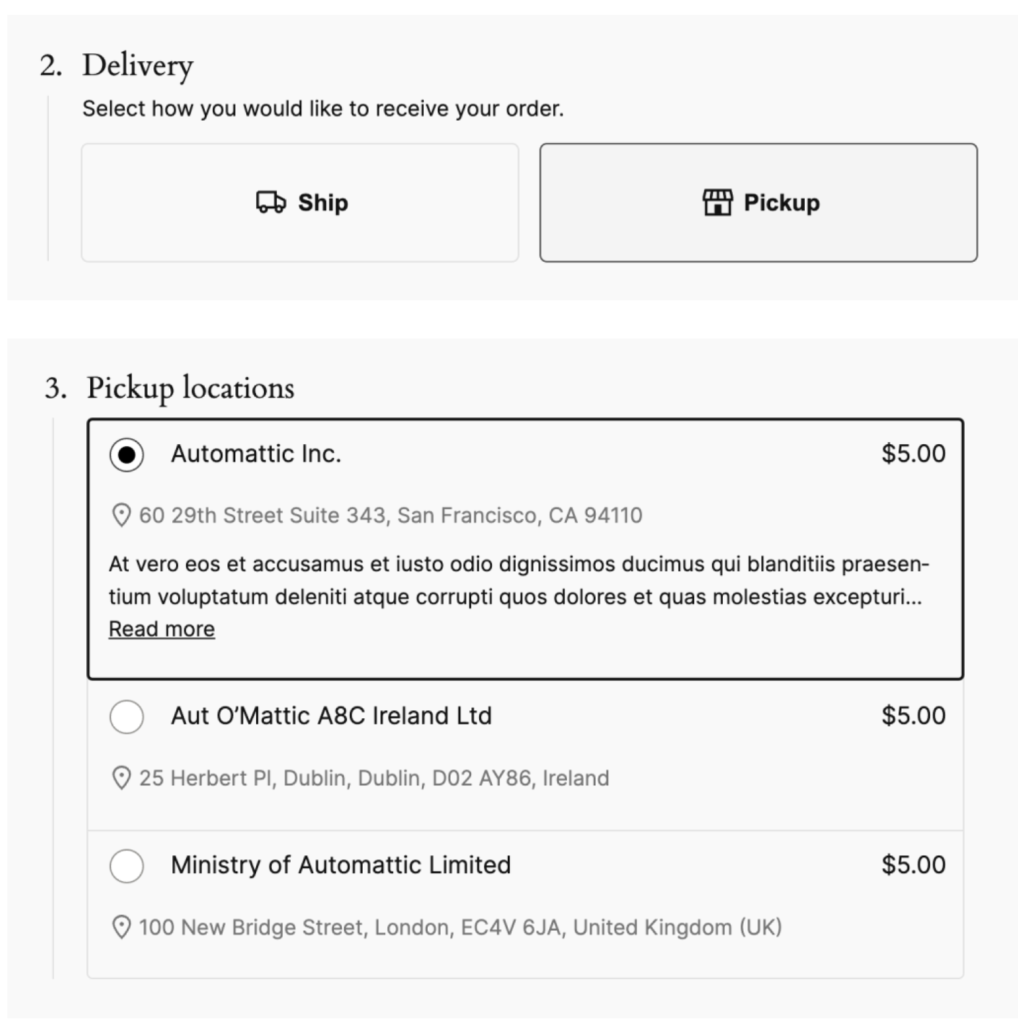
Task: Select Ministry of Automattic Limited location
Action: tap(128, 865)
